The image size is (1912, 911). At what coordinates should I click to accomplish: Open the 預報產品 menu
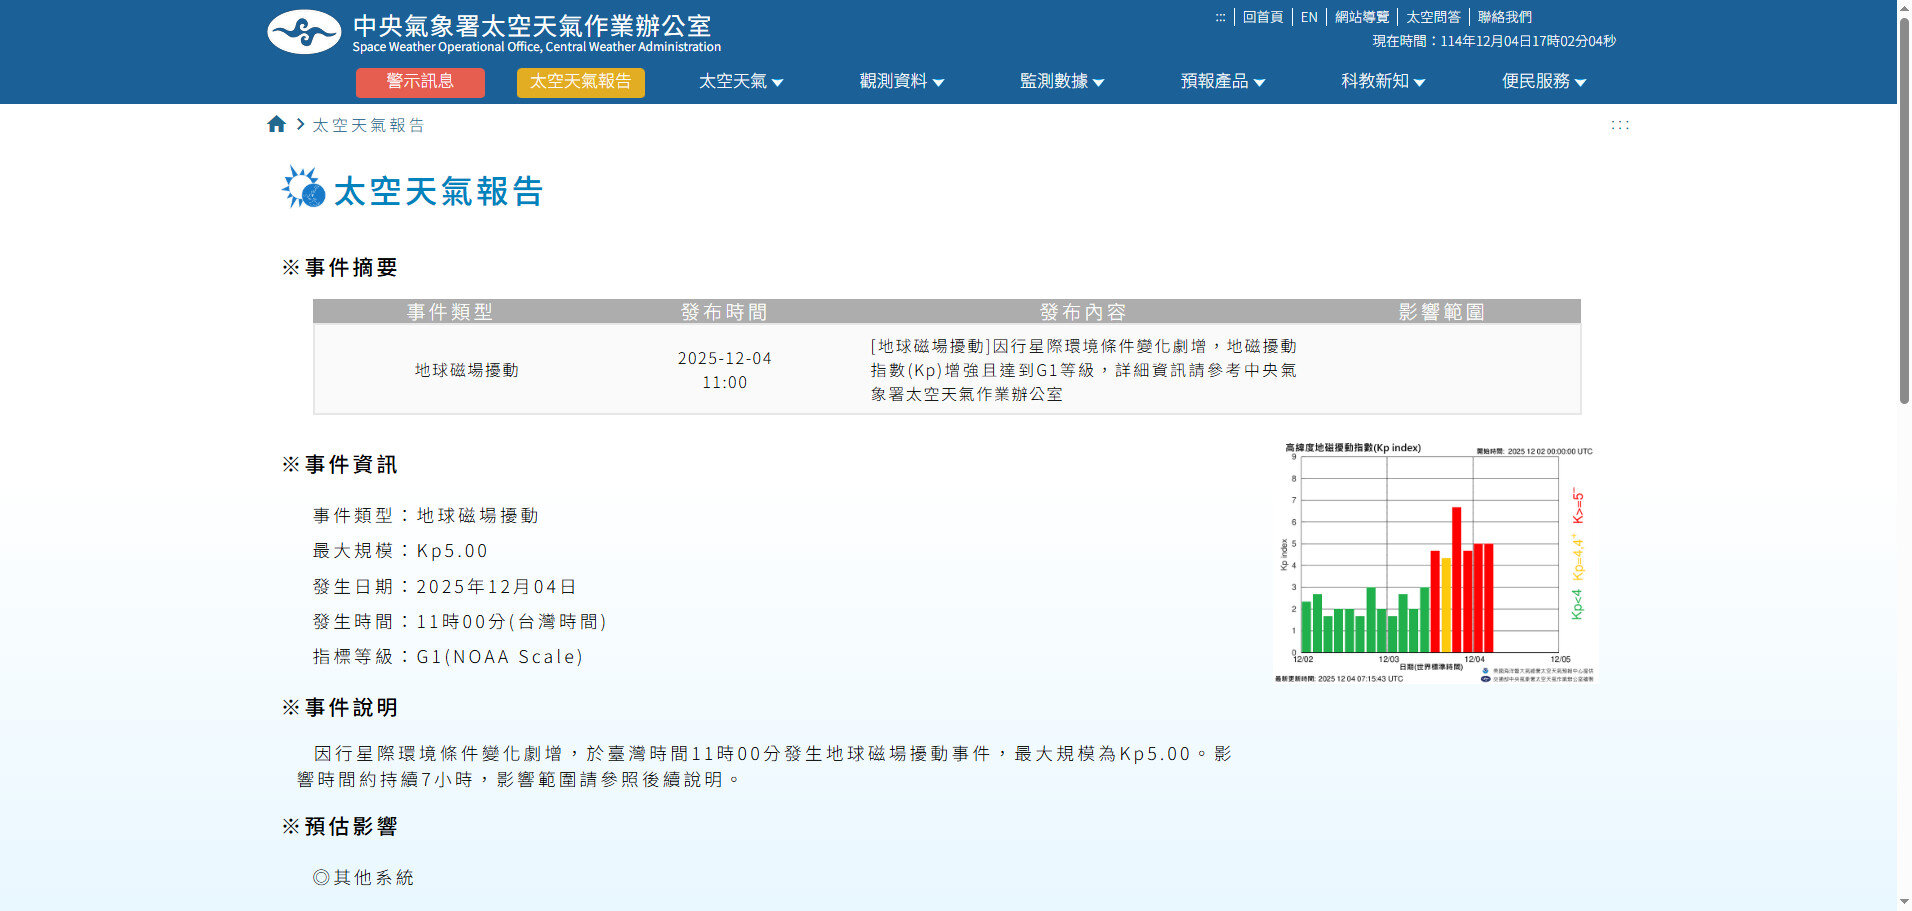[1222, 82]
